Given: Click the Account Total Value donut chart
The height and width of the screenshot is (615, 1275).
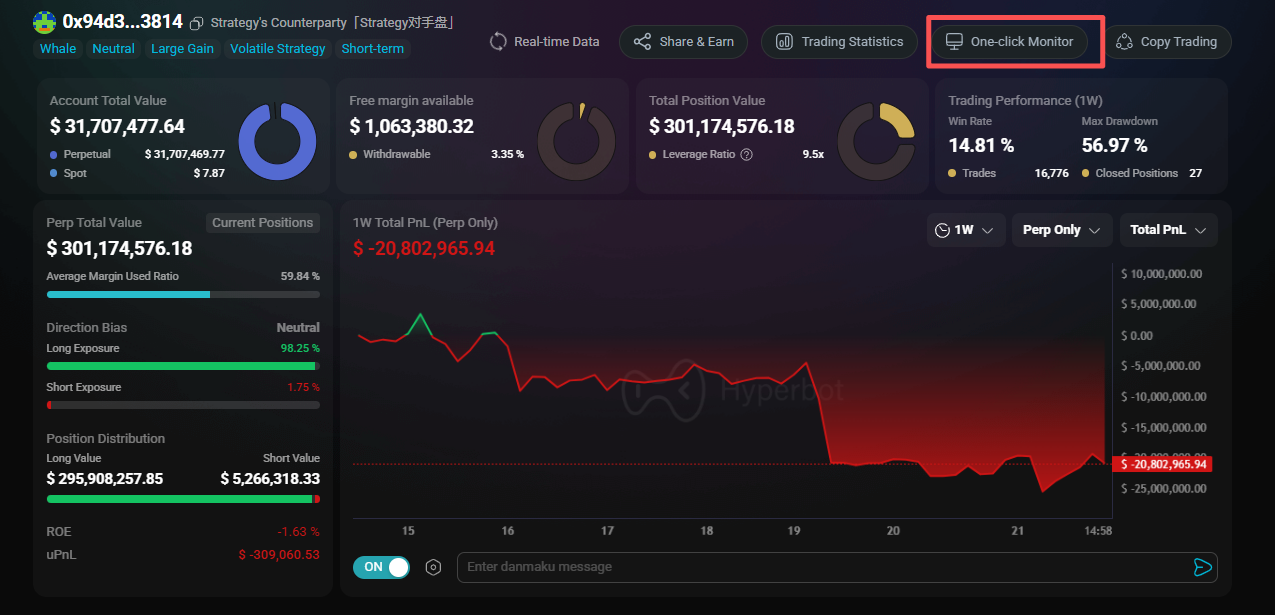Looking at the screenshot, I should tap(277, 142).
